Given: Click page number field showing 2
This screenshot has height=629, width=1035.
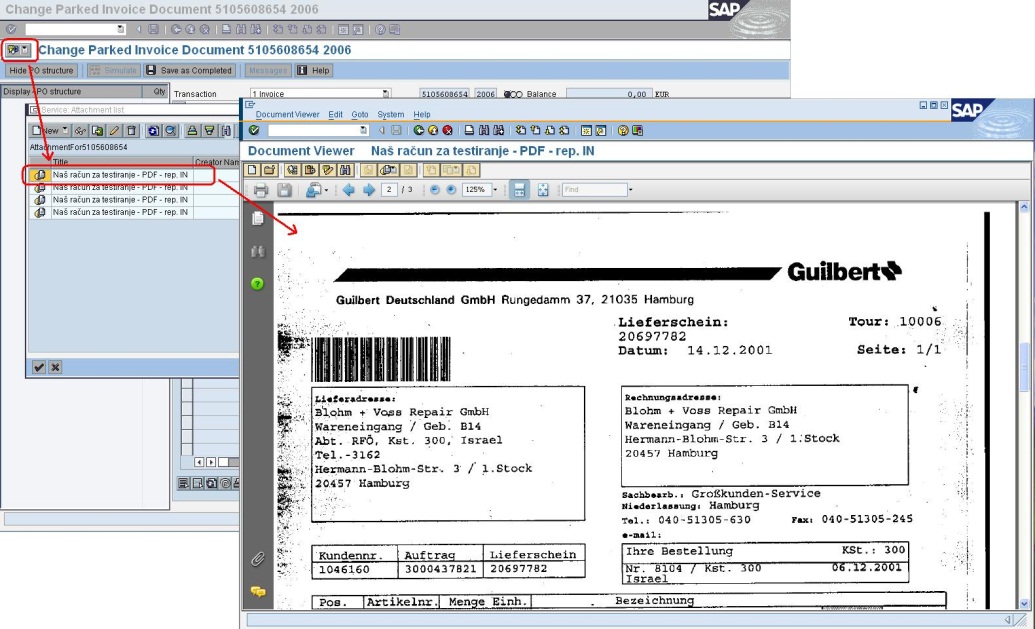Looking at the screenshot, I should pyautogui.click(x=389, y=190).
